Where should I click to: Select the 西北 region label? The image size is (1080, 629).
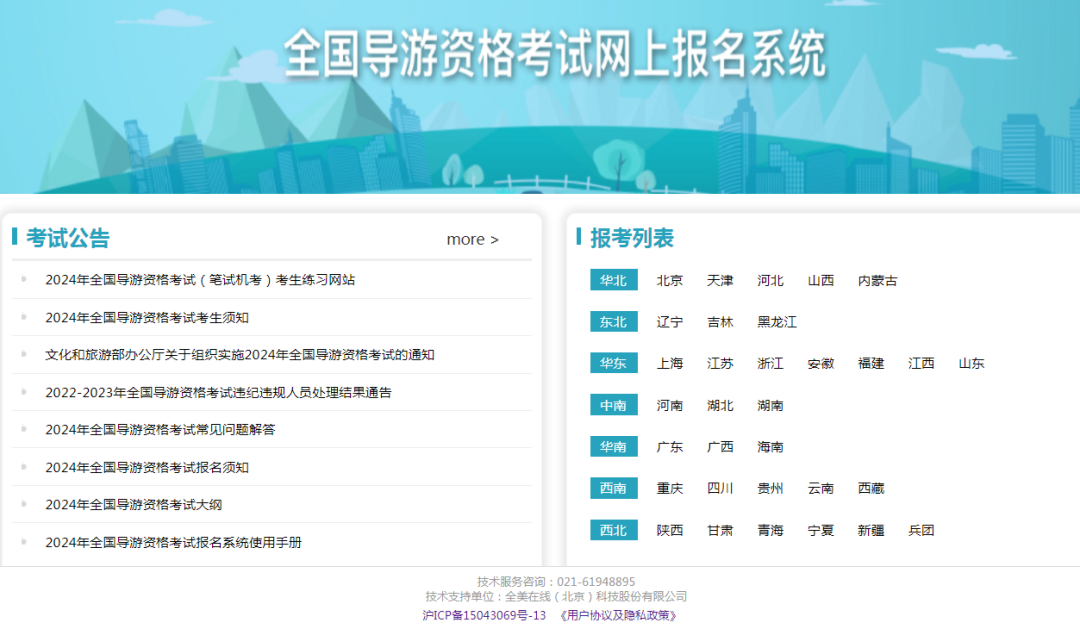[613, 530]
